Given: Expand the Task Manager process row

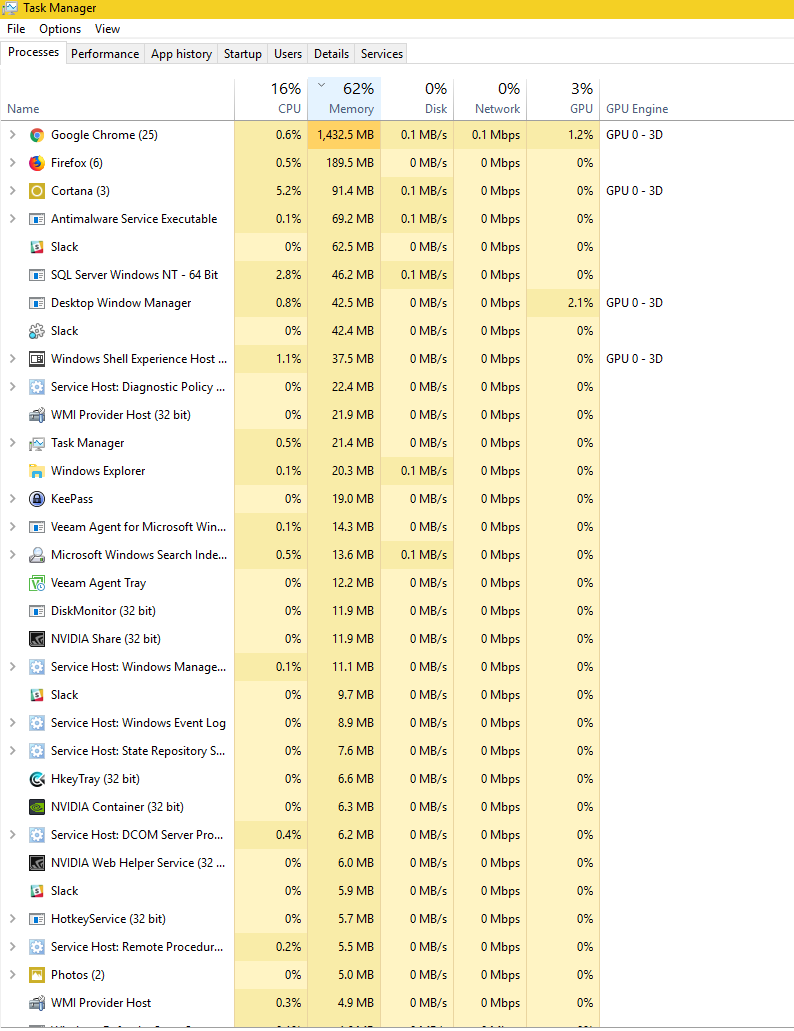Looking at the screenshot, I should tap(12, 443).
